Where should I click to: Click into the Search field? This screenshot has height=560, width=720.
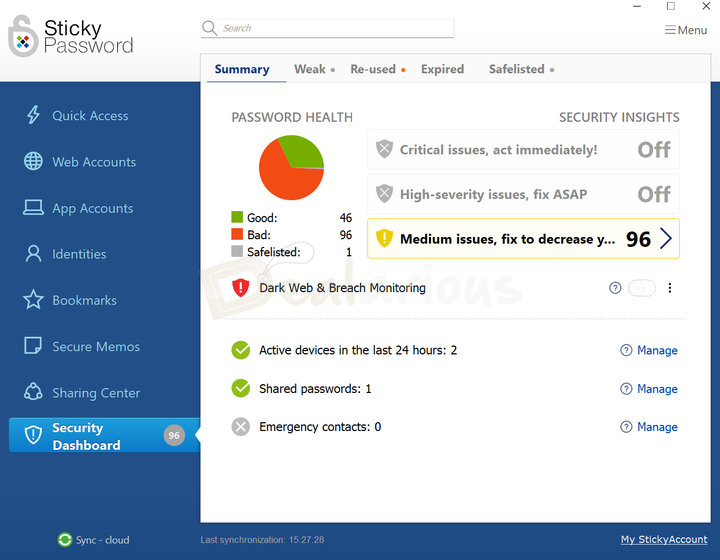tap(327, 28)
